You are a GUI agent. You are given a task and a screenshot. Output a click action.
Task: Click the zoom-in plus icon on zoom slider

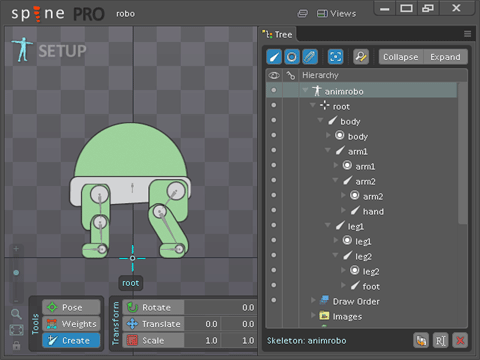[x=16, y=249]
